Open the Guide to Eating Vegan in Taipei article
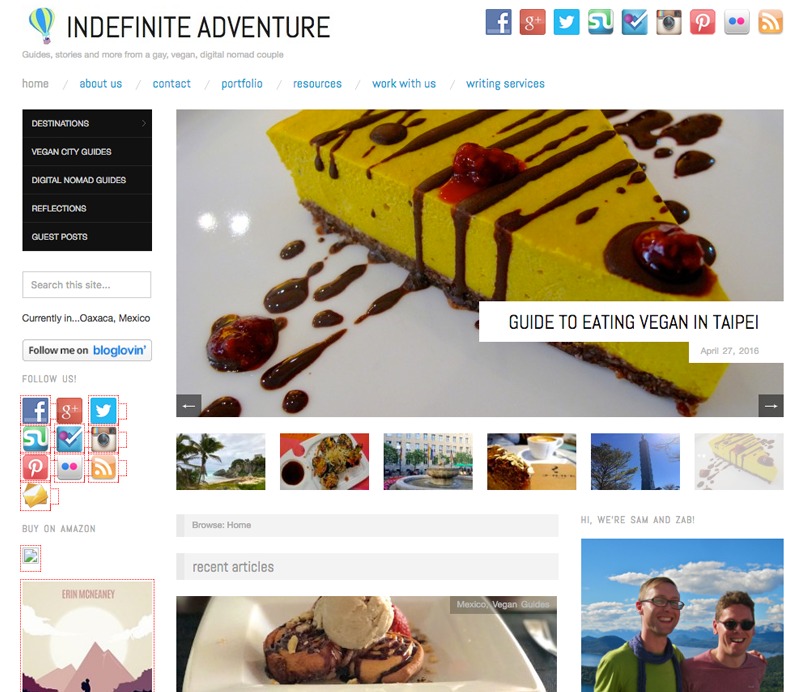The width and height of the screenshot is (806, 692). click(x=633, y=322)
